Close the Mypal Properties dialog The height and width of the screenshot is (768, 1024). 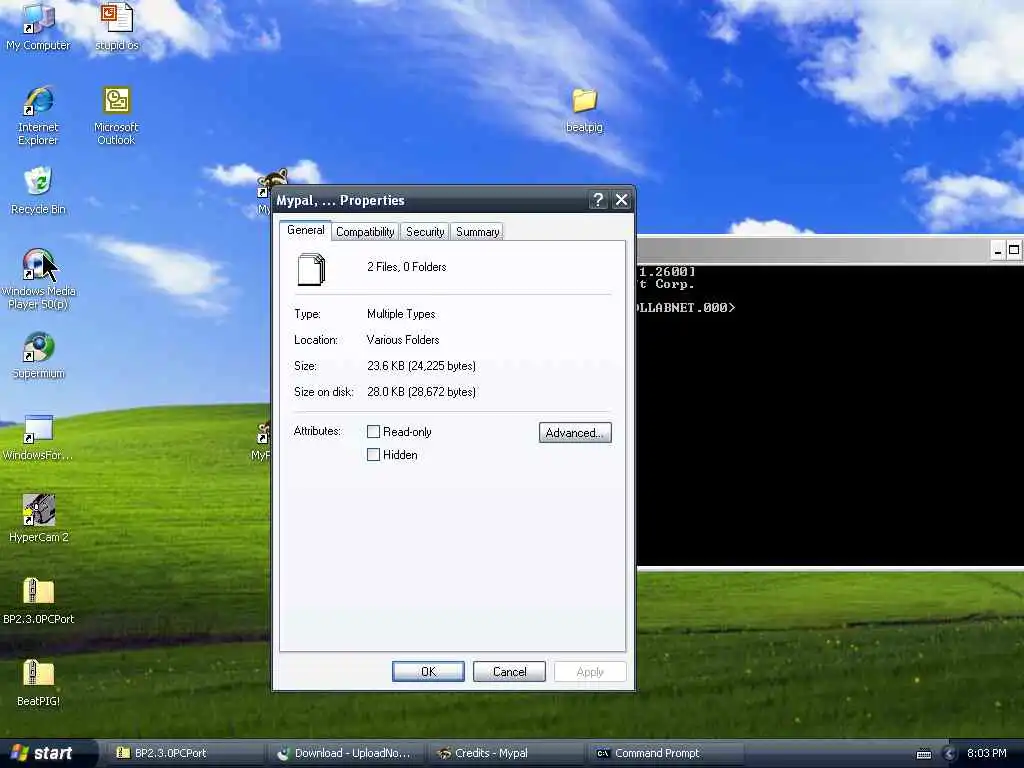(x=622, y=200)
